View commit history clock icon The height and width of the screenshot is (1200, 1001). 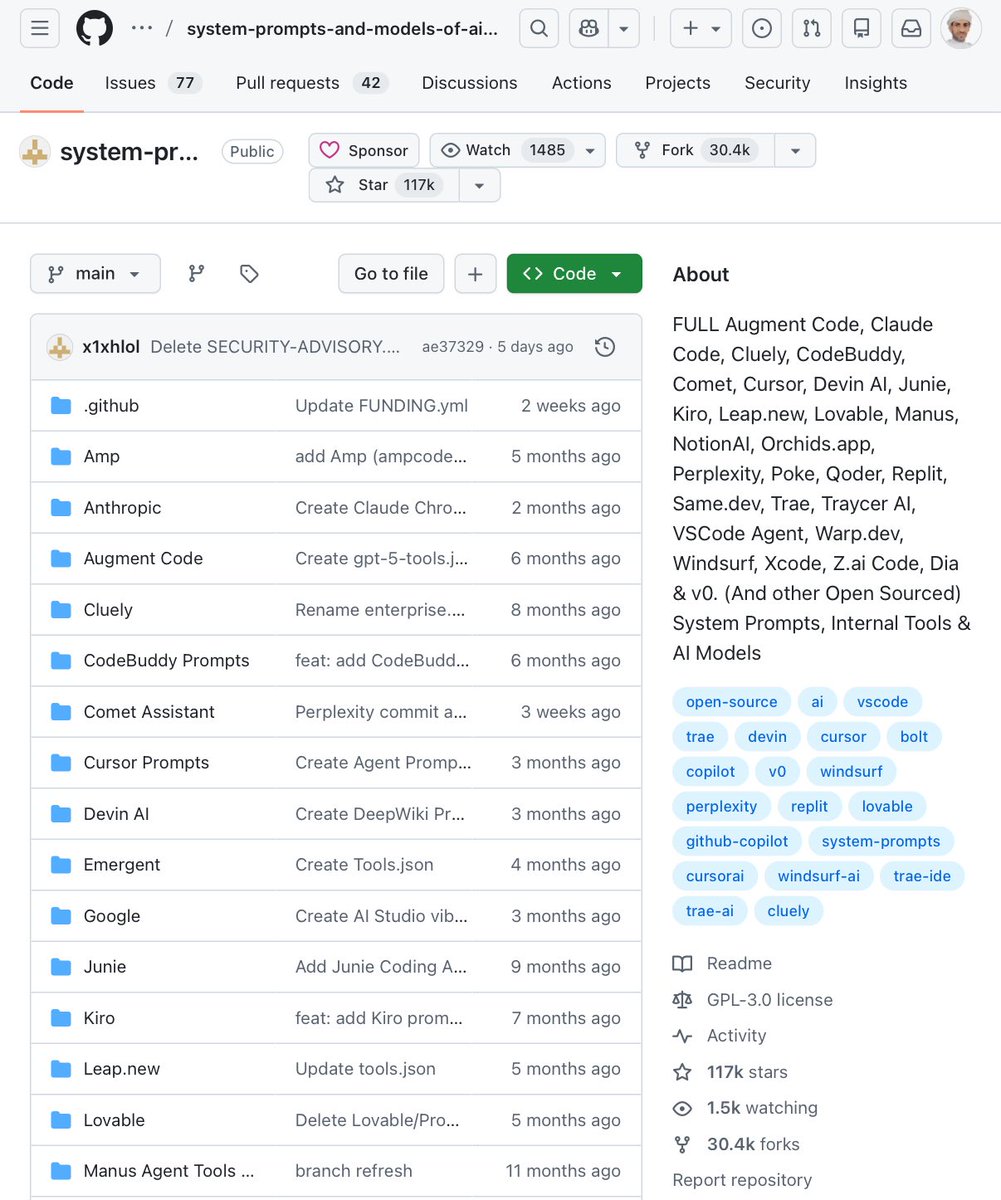[x=605, y=347]
